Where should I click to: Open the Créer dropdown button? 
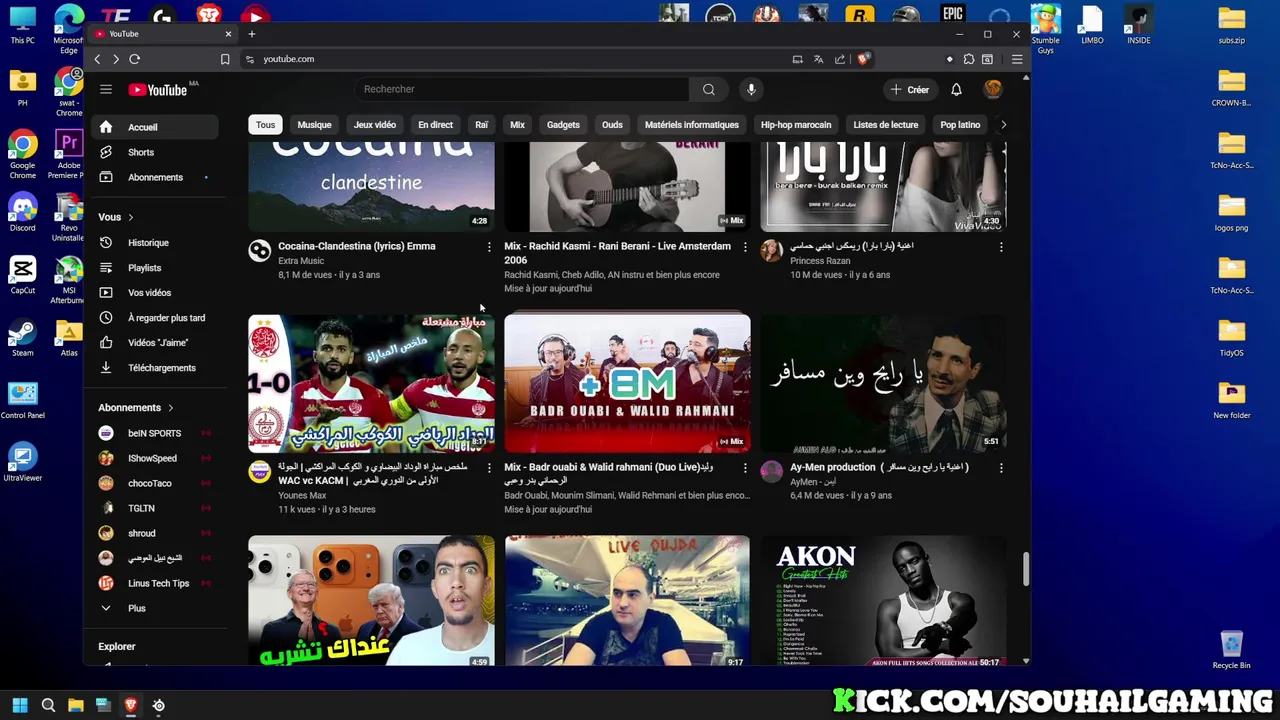coord(910,89)
